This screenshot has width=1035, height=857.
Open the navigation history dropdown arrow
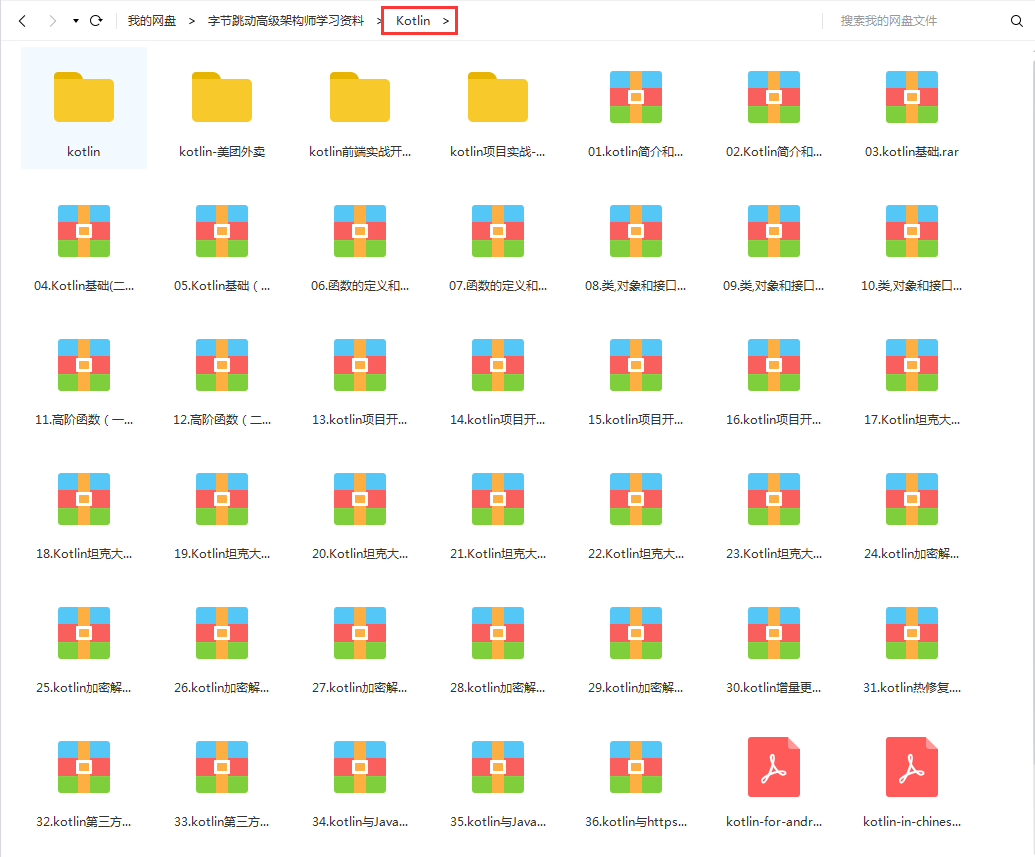(76, 21)
